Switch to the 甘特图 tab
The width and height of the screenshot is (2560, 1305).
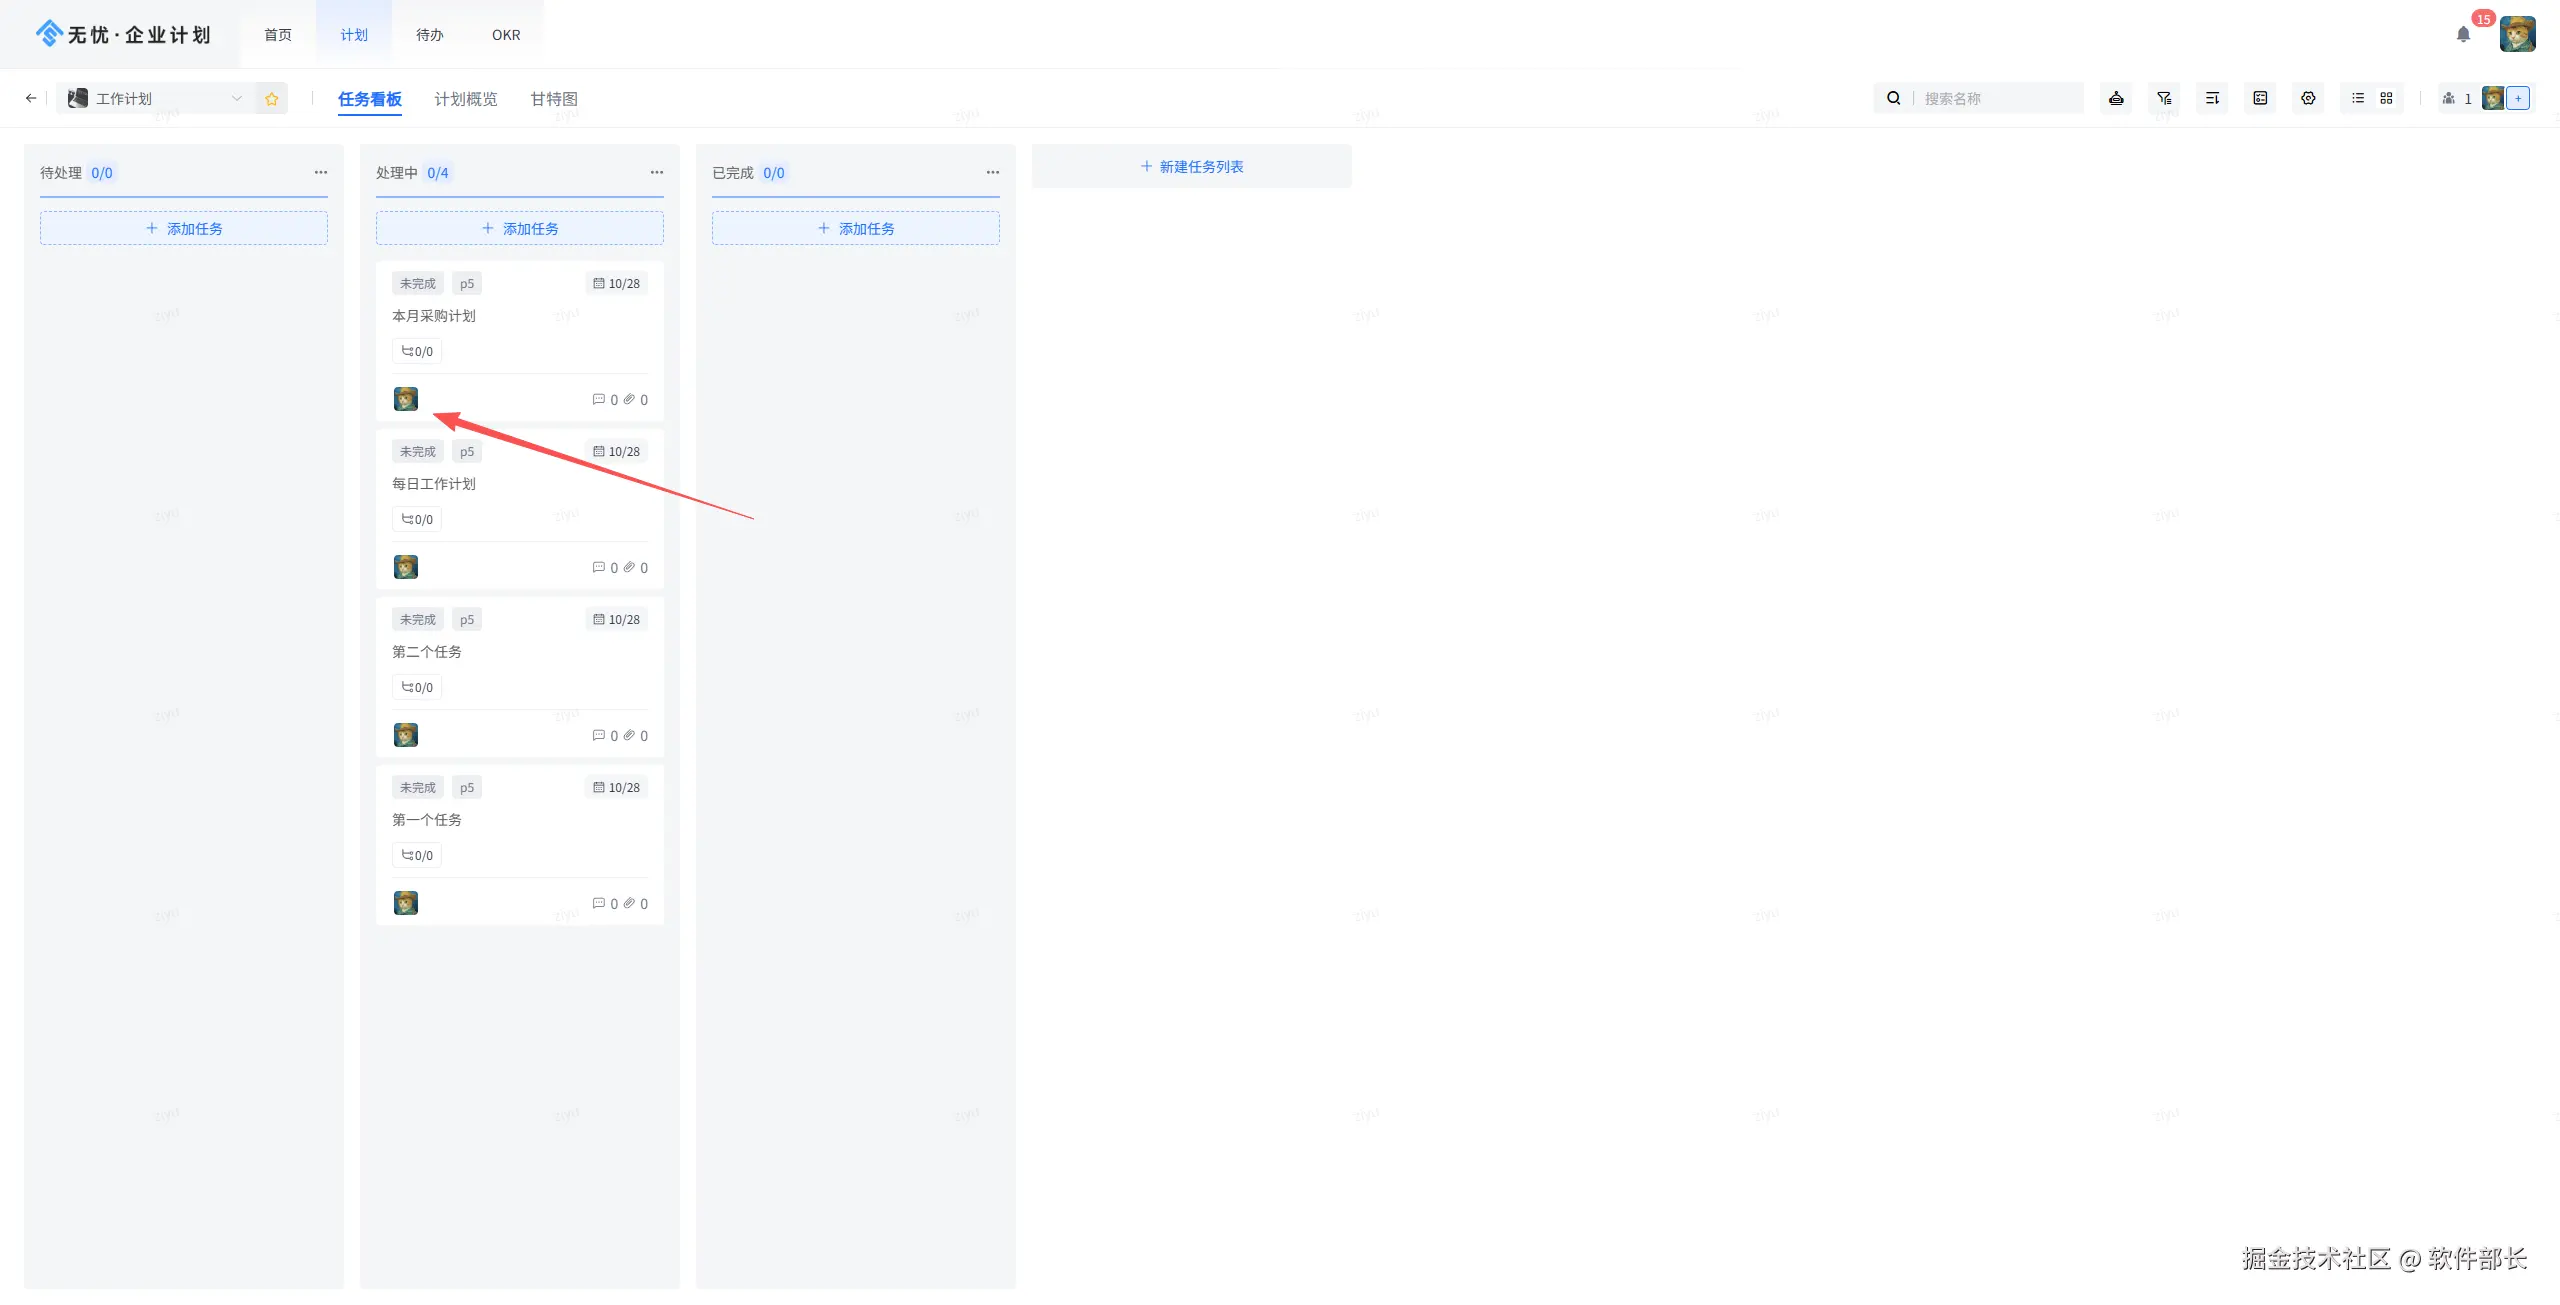tap(554, 99)
